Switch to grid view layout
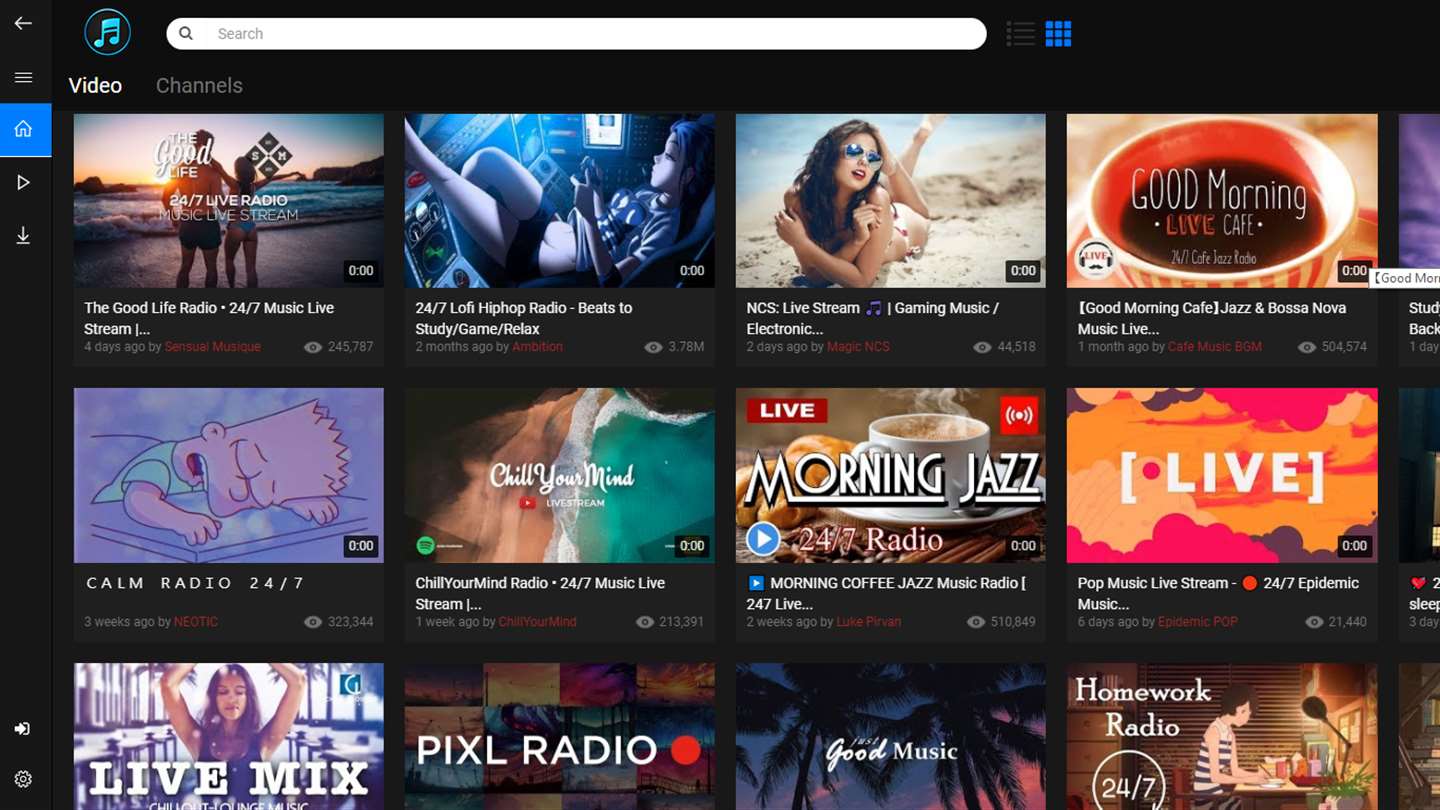 tap(1058, 34)
